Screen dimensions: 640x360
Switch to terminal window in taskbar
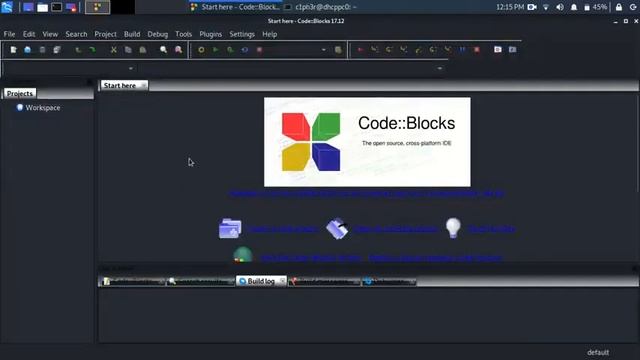321,7
